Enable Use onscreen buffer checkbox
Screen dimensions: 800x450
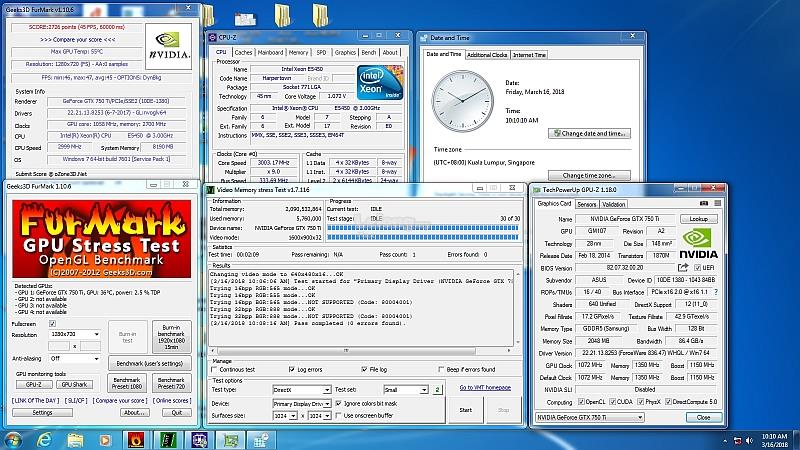(338, 416)
